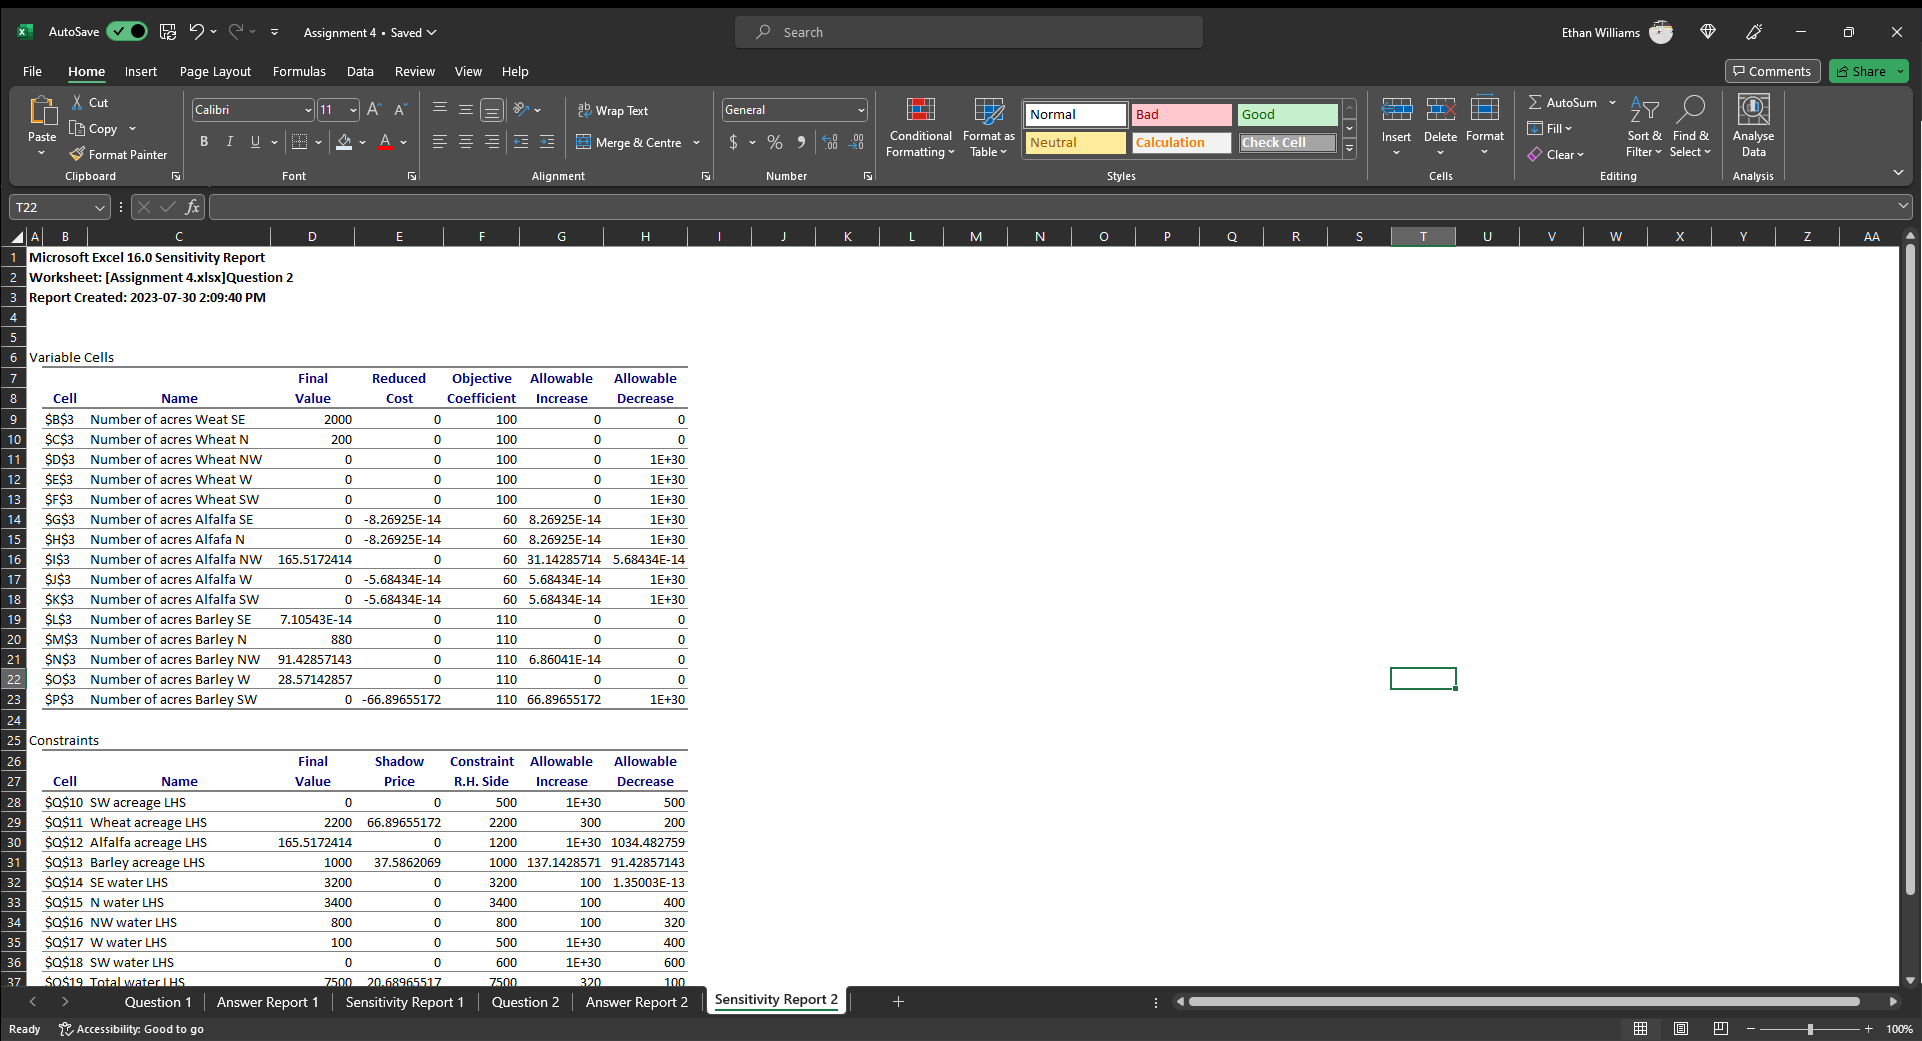This screenshot has width=1922, height=1041.
Task: Click the Percent Style icon
Action: click(775, 142)
